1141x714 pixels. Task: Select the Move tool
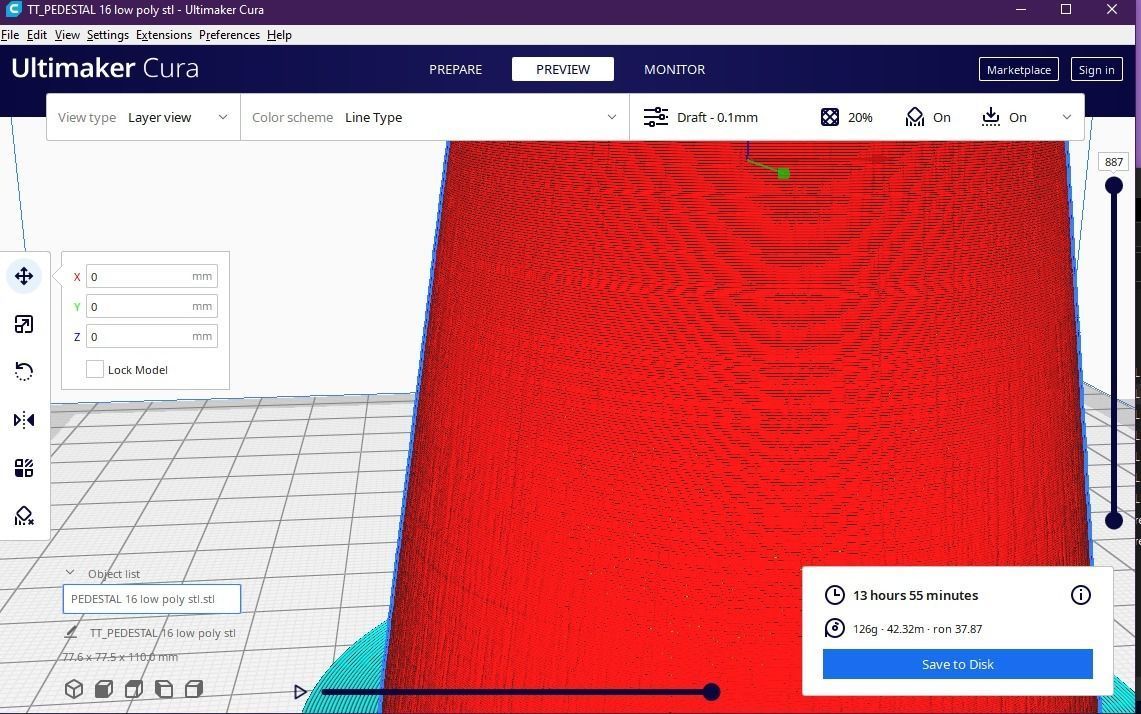(24, 276)
